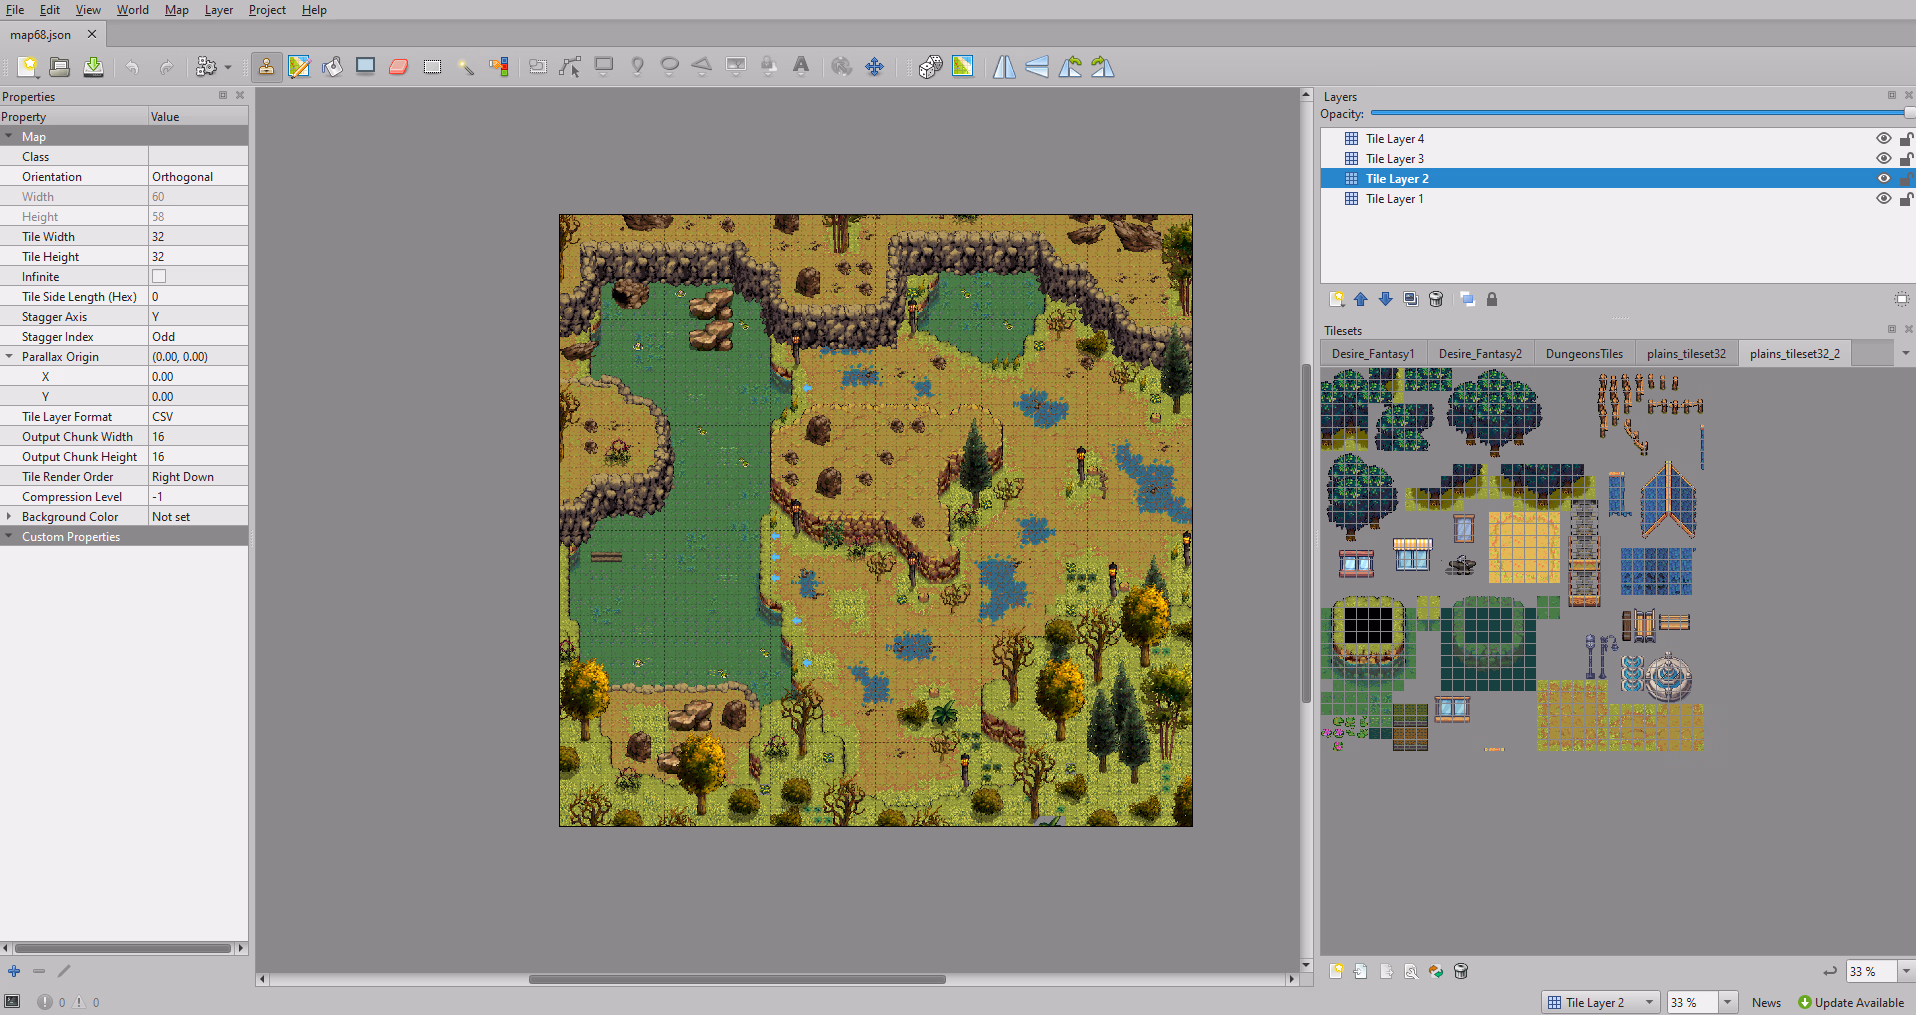Image resolution: width=1916 pixels, height=1015 pixels.
Task: Open the tileset tabs overflow dropdown
Action: point(1905,353)
